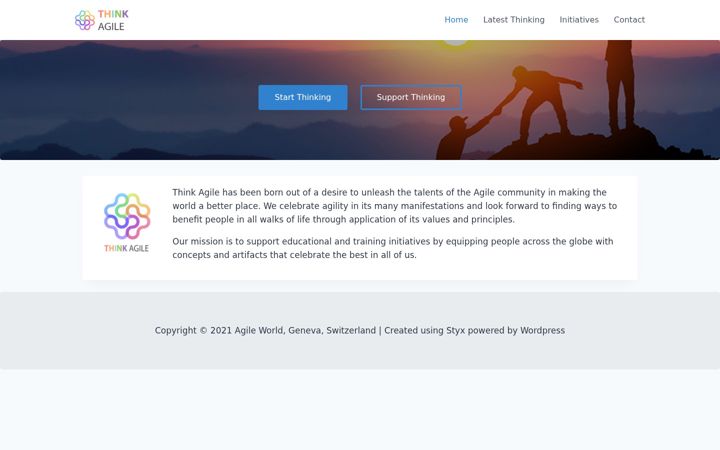720x450 pixels.
Task: Click the paragraph starting "Think Agile has been born"
Action: coord(394,206)
